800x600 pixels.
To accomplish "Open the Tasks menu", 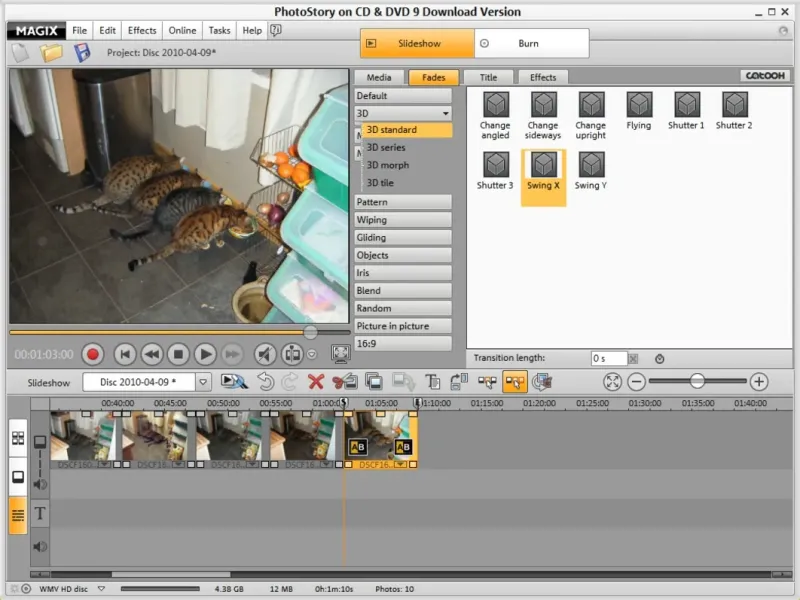I will (x=219, y=31).
